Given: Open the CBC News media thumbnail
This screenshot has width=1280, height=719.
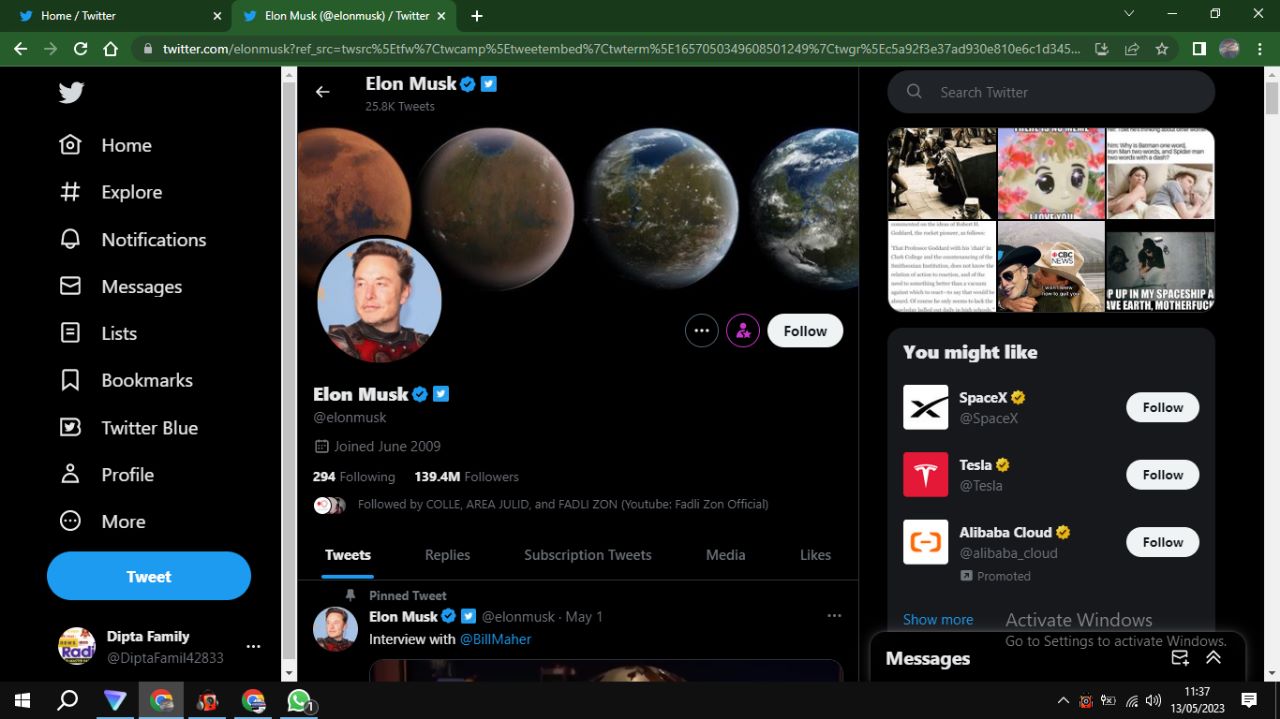Looking at the screenshot, I should 1051,267.
